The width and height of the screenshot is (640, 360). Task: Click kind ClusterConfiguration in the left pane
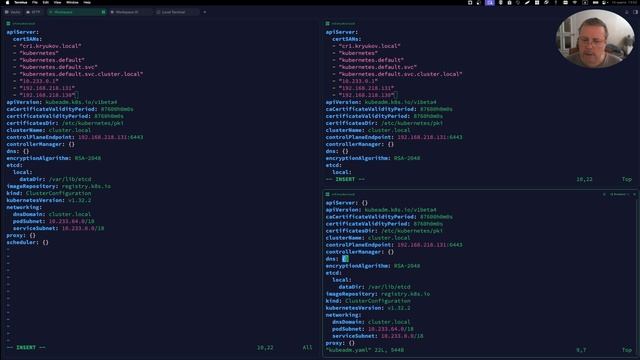click(49, 193)
